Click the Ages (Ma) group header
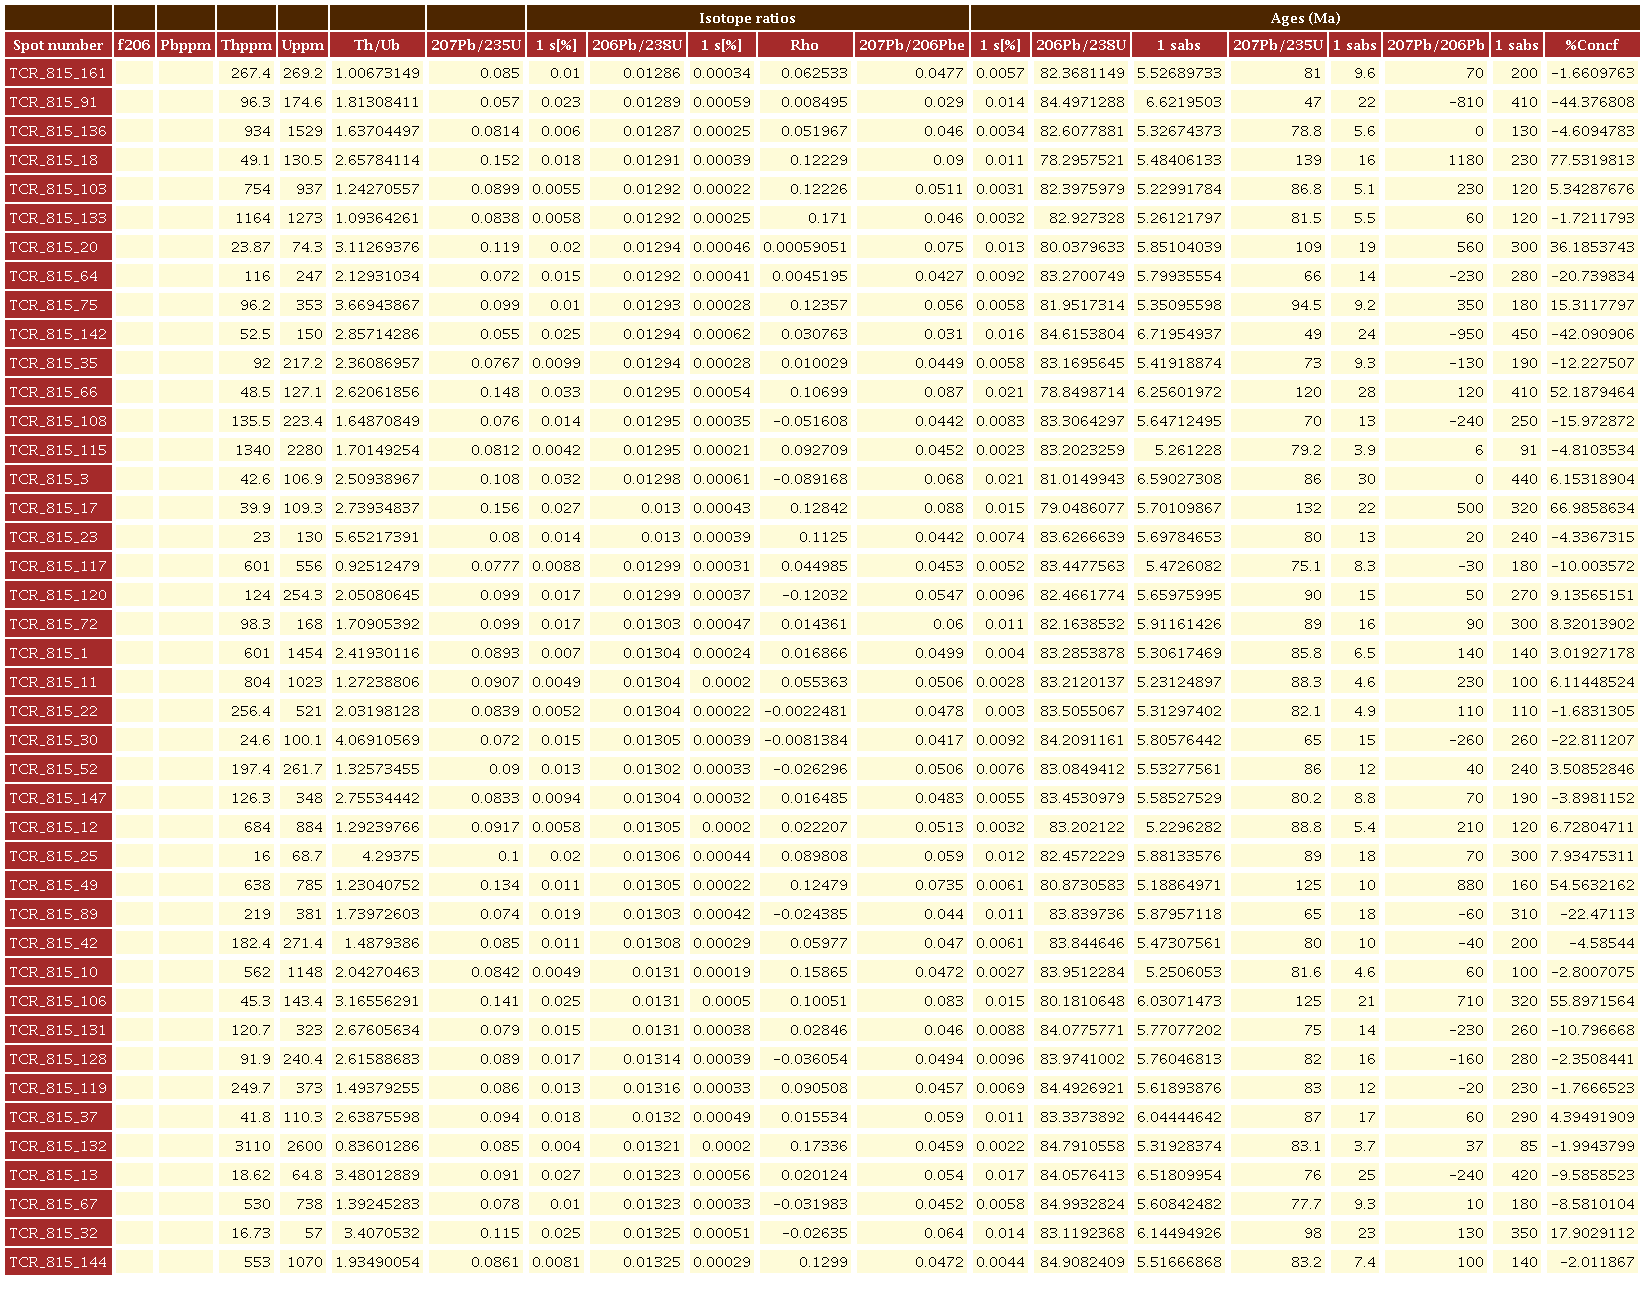1645x1297 pixels. (x=1304, y=18)
